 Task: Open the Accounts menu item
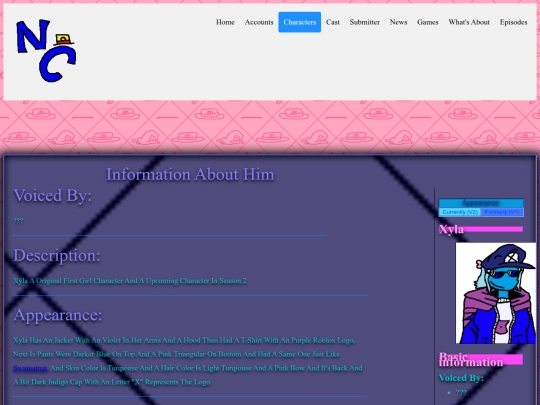[259, 22]
